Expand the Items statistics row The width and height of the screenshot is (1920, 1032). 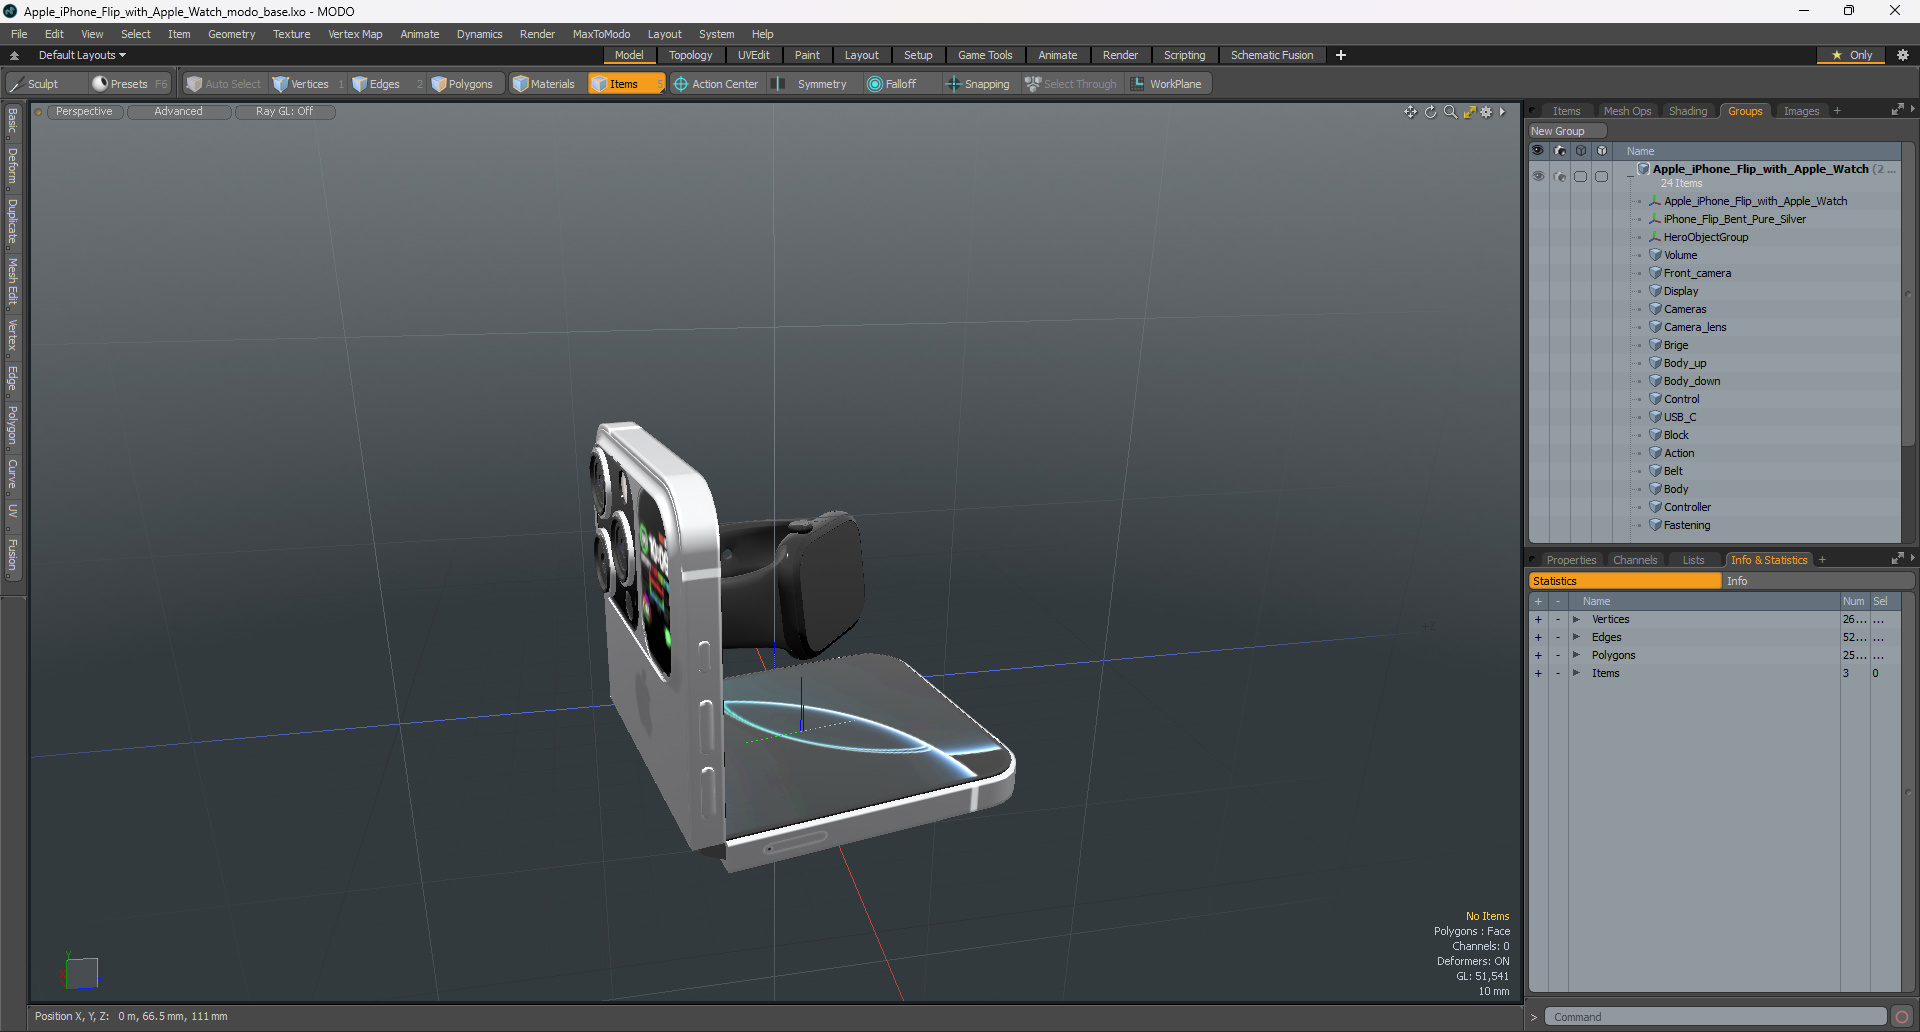(1577, 674)
